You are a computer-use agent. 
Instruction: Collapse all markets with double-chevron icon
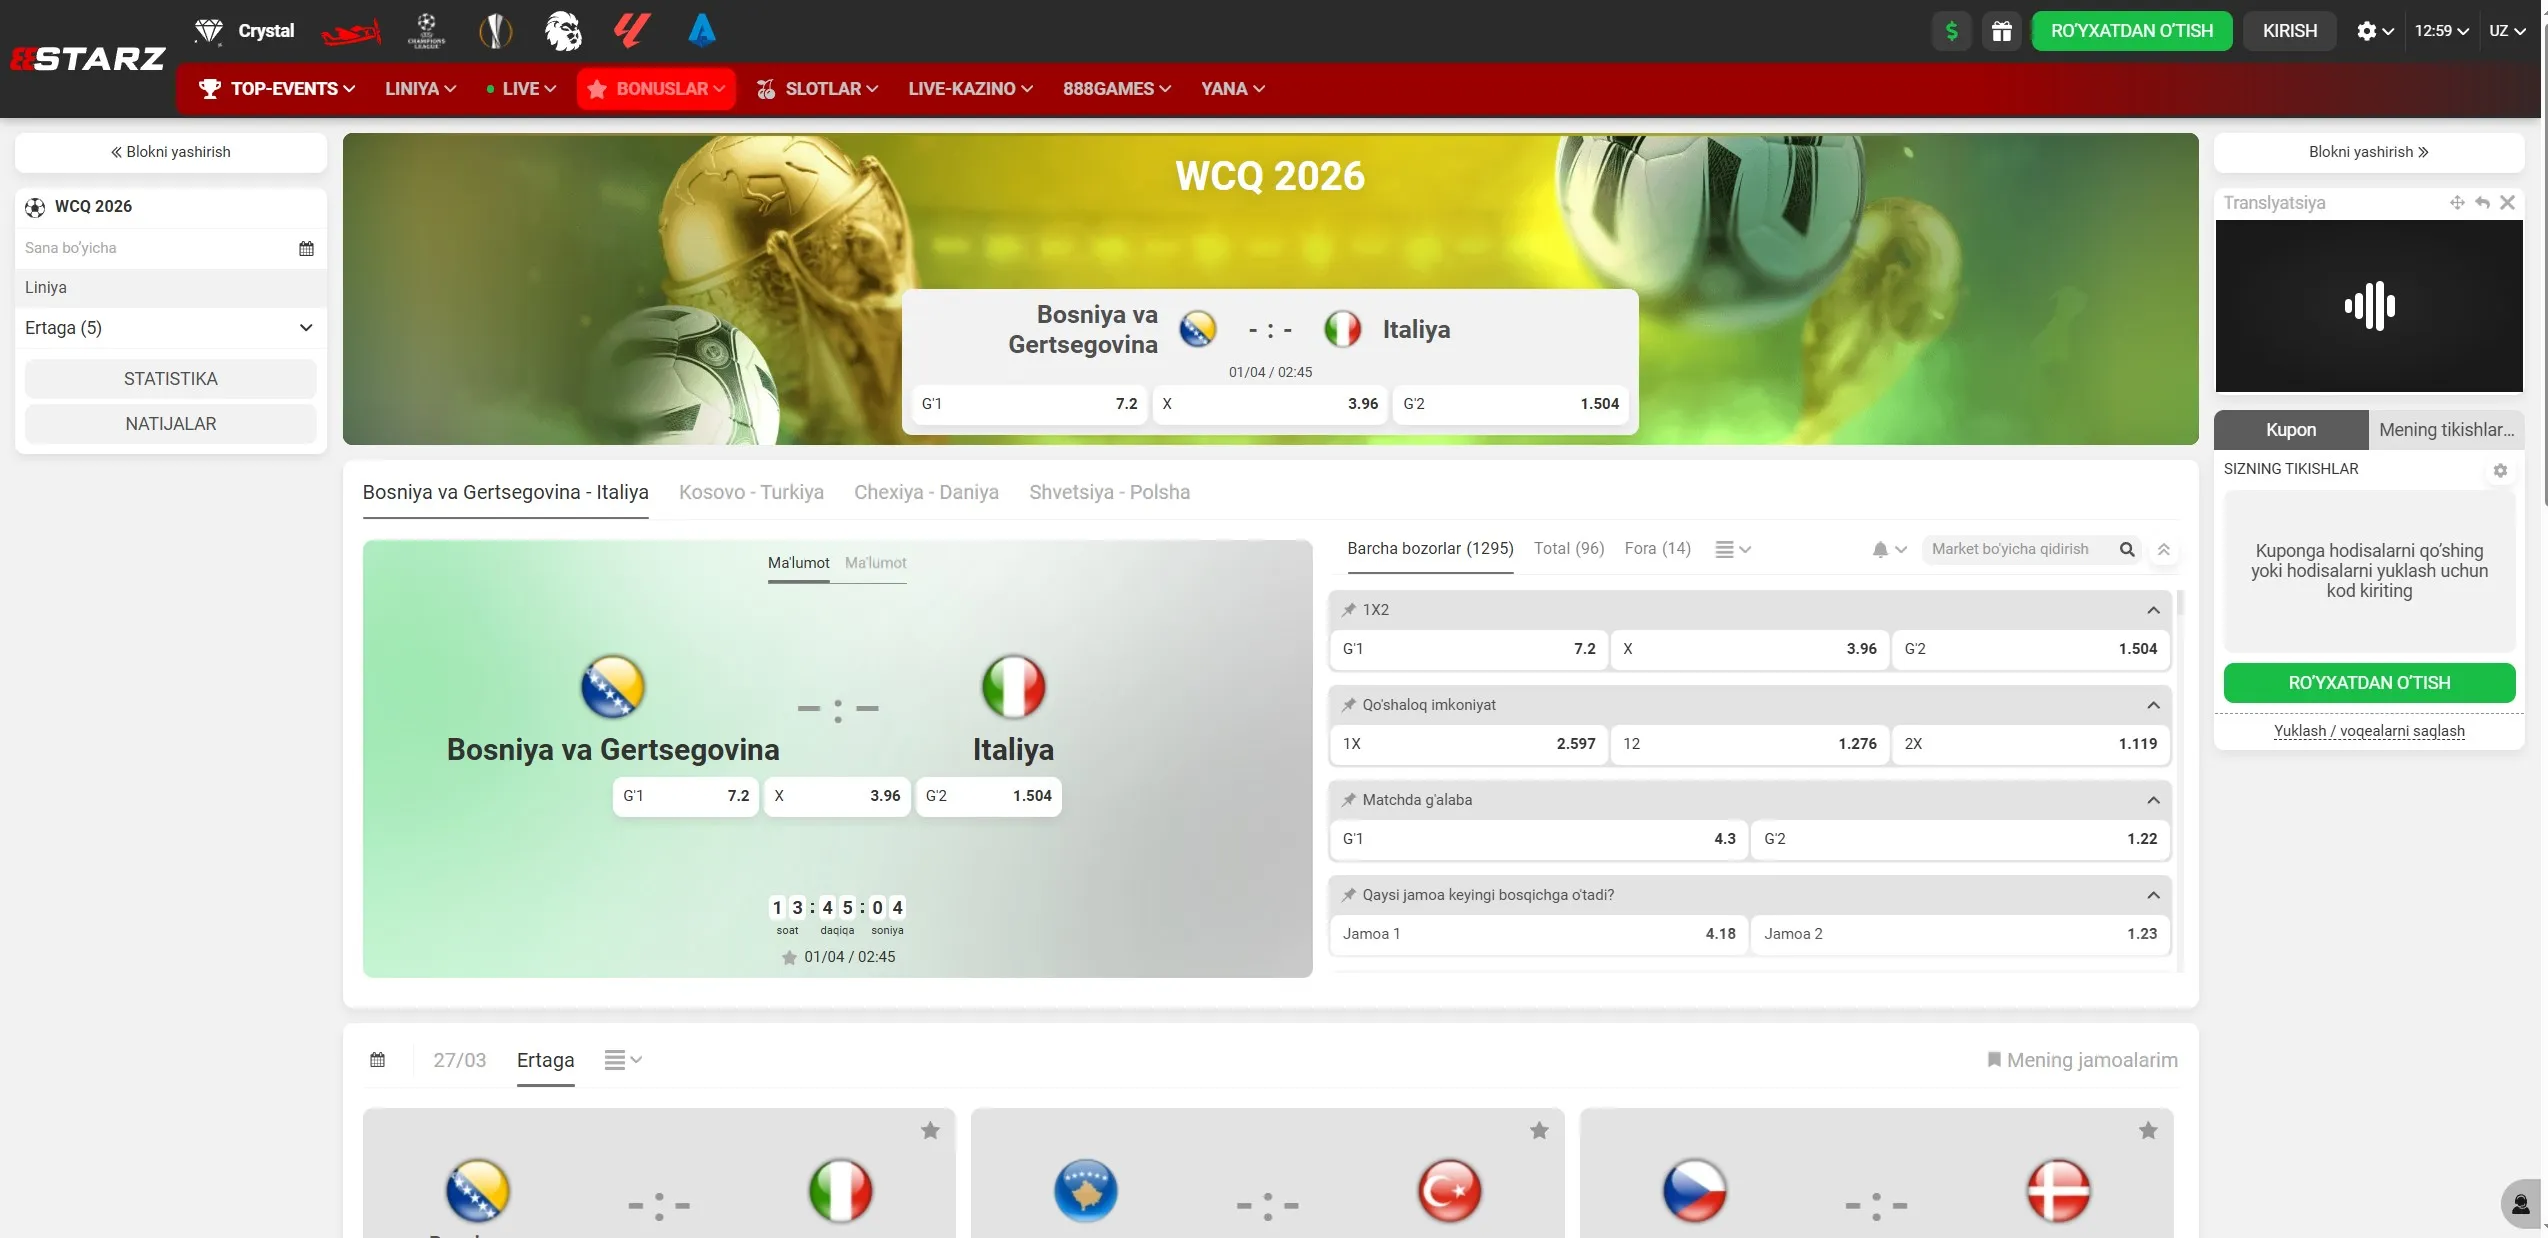(x=2164, y=549)
